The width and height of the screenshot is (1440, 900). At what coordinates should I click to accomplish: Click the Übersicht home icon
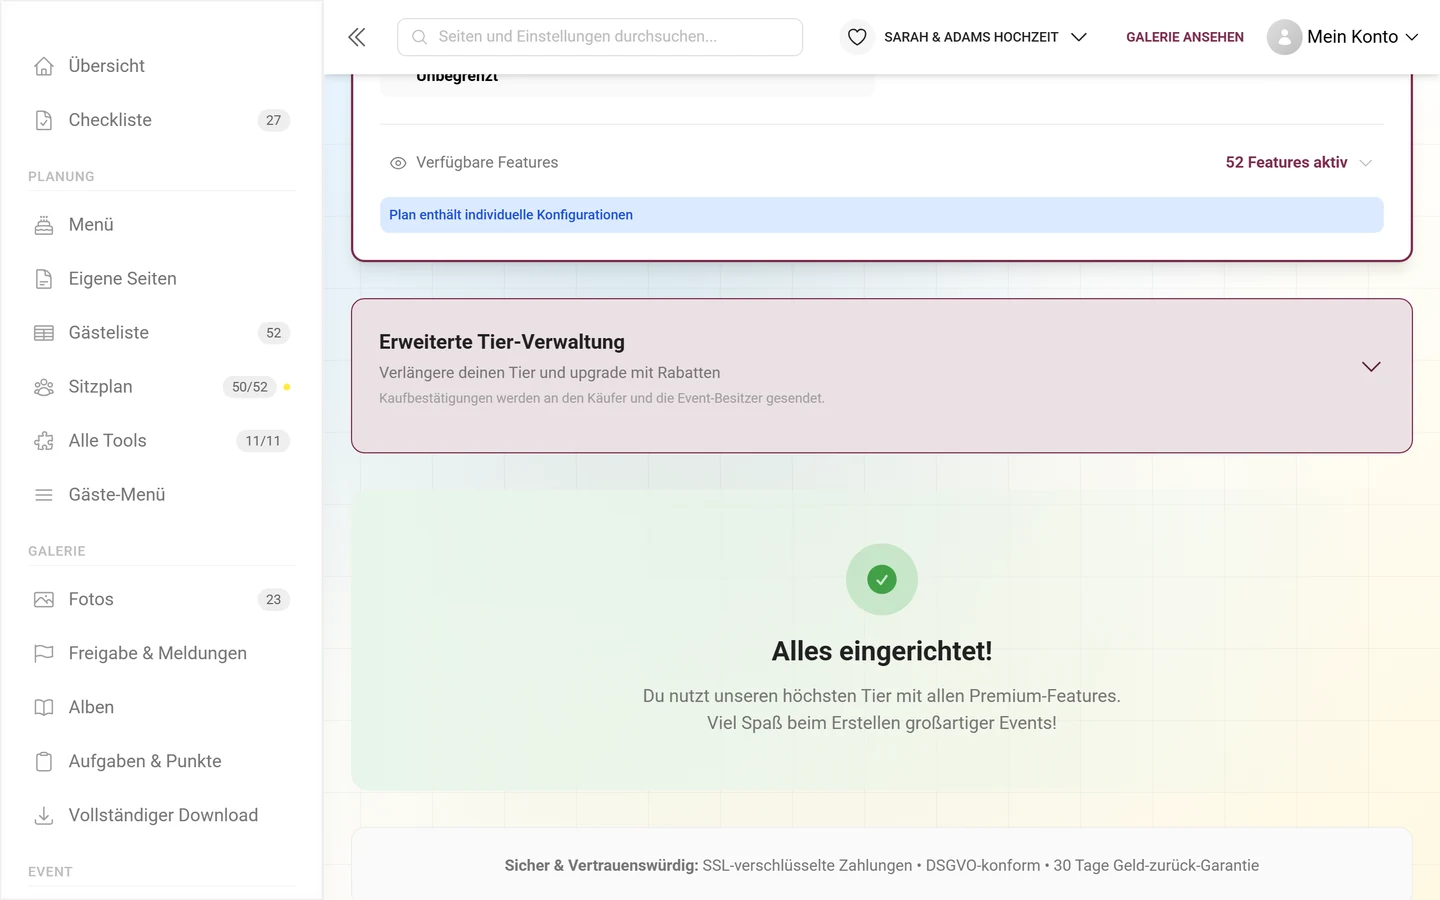tap(44, 66)
